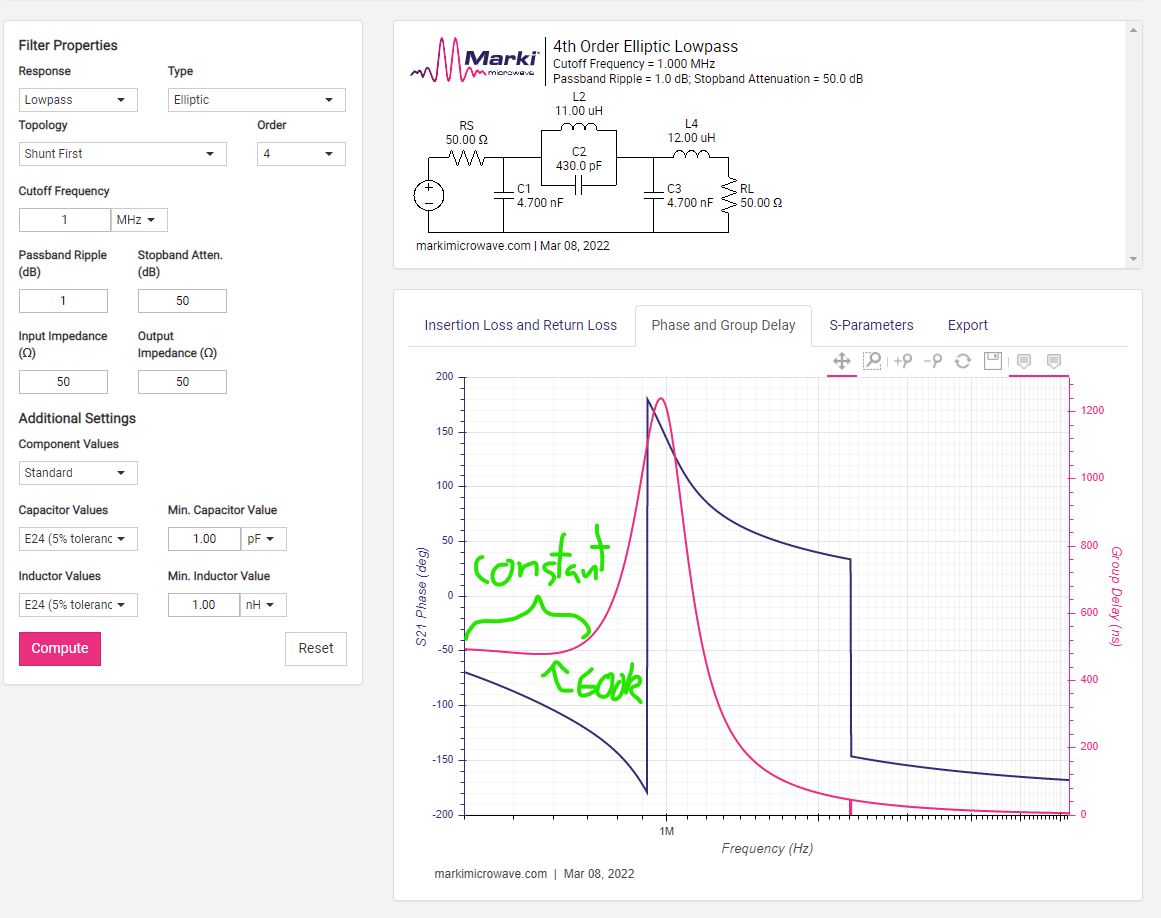
Task: Save the plot using floppy disk icon
Action: tap(993, 361)
